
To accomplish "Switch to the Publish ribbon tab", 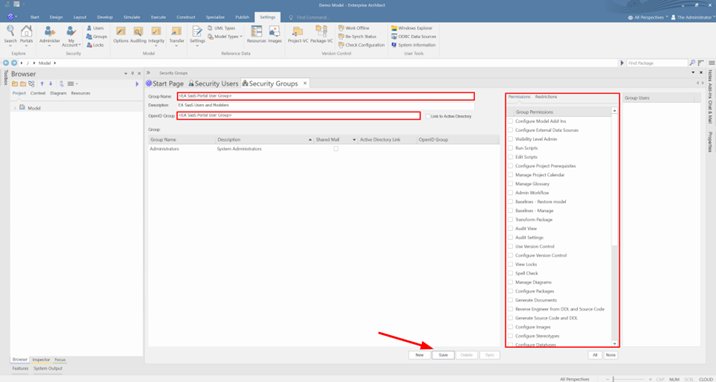I will tap(242, 17).
